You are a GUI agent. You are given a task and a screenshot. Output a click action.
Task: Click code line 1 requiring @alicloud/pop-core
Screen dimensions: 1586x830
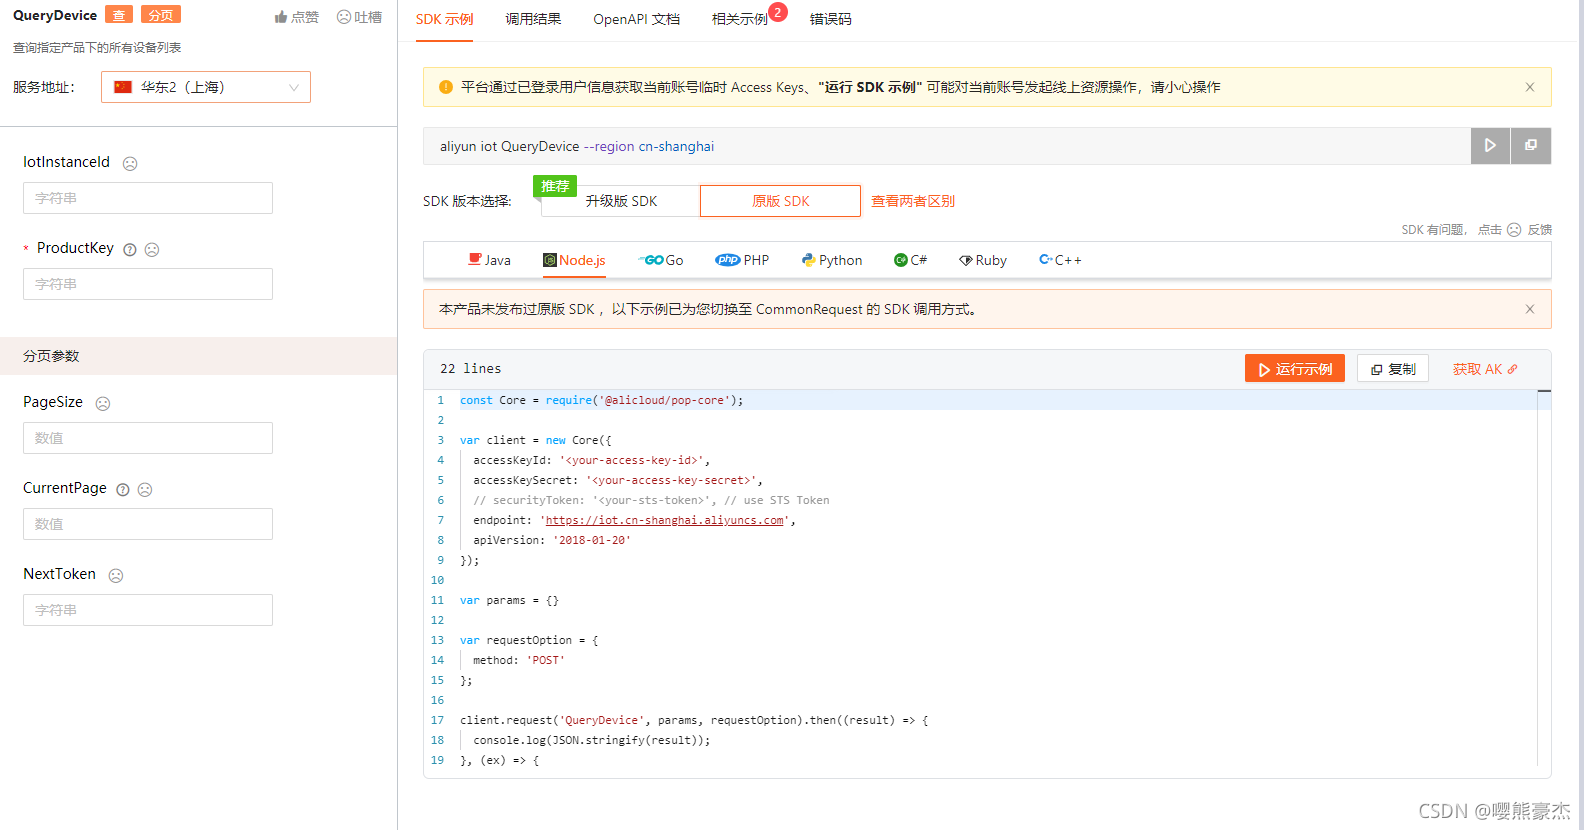point(601,400)
